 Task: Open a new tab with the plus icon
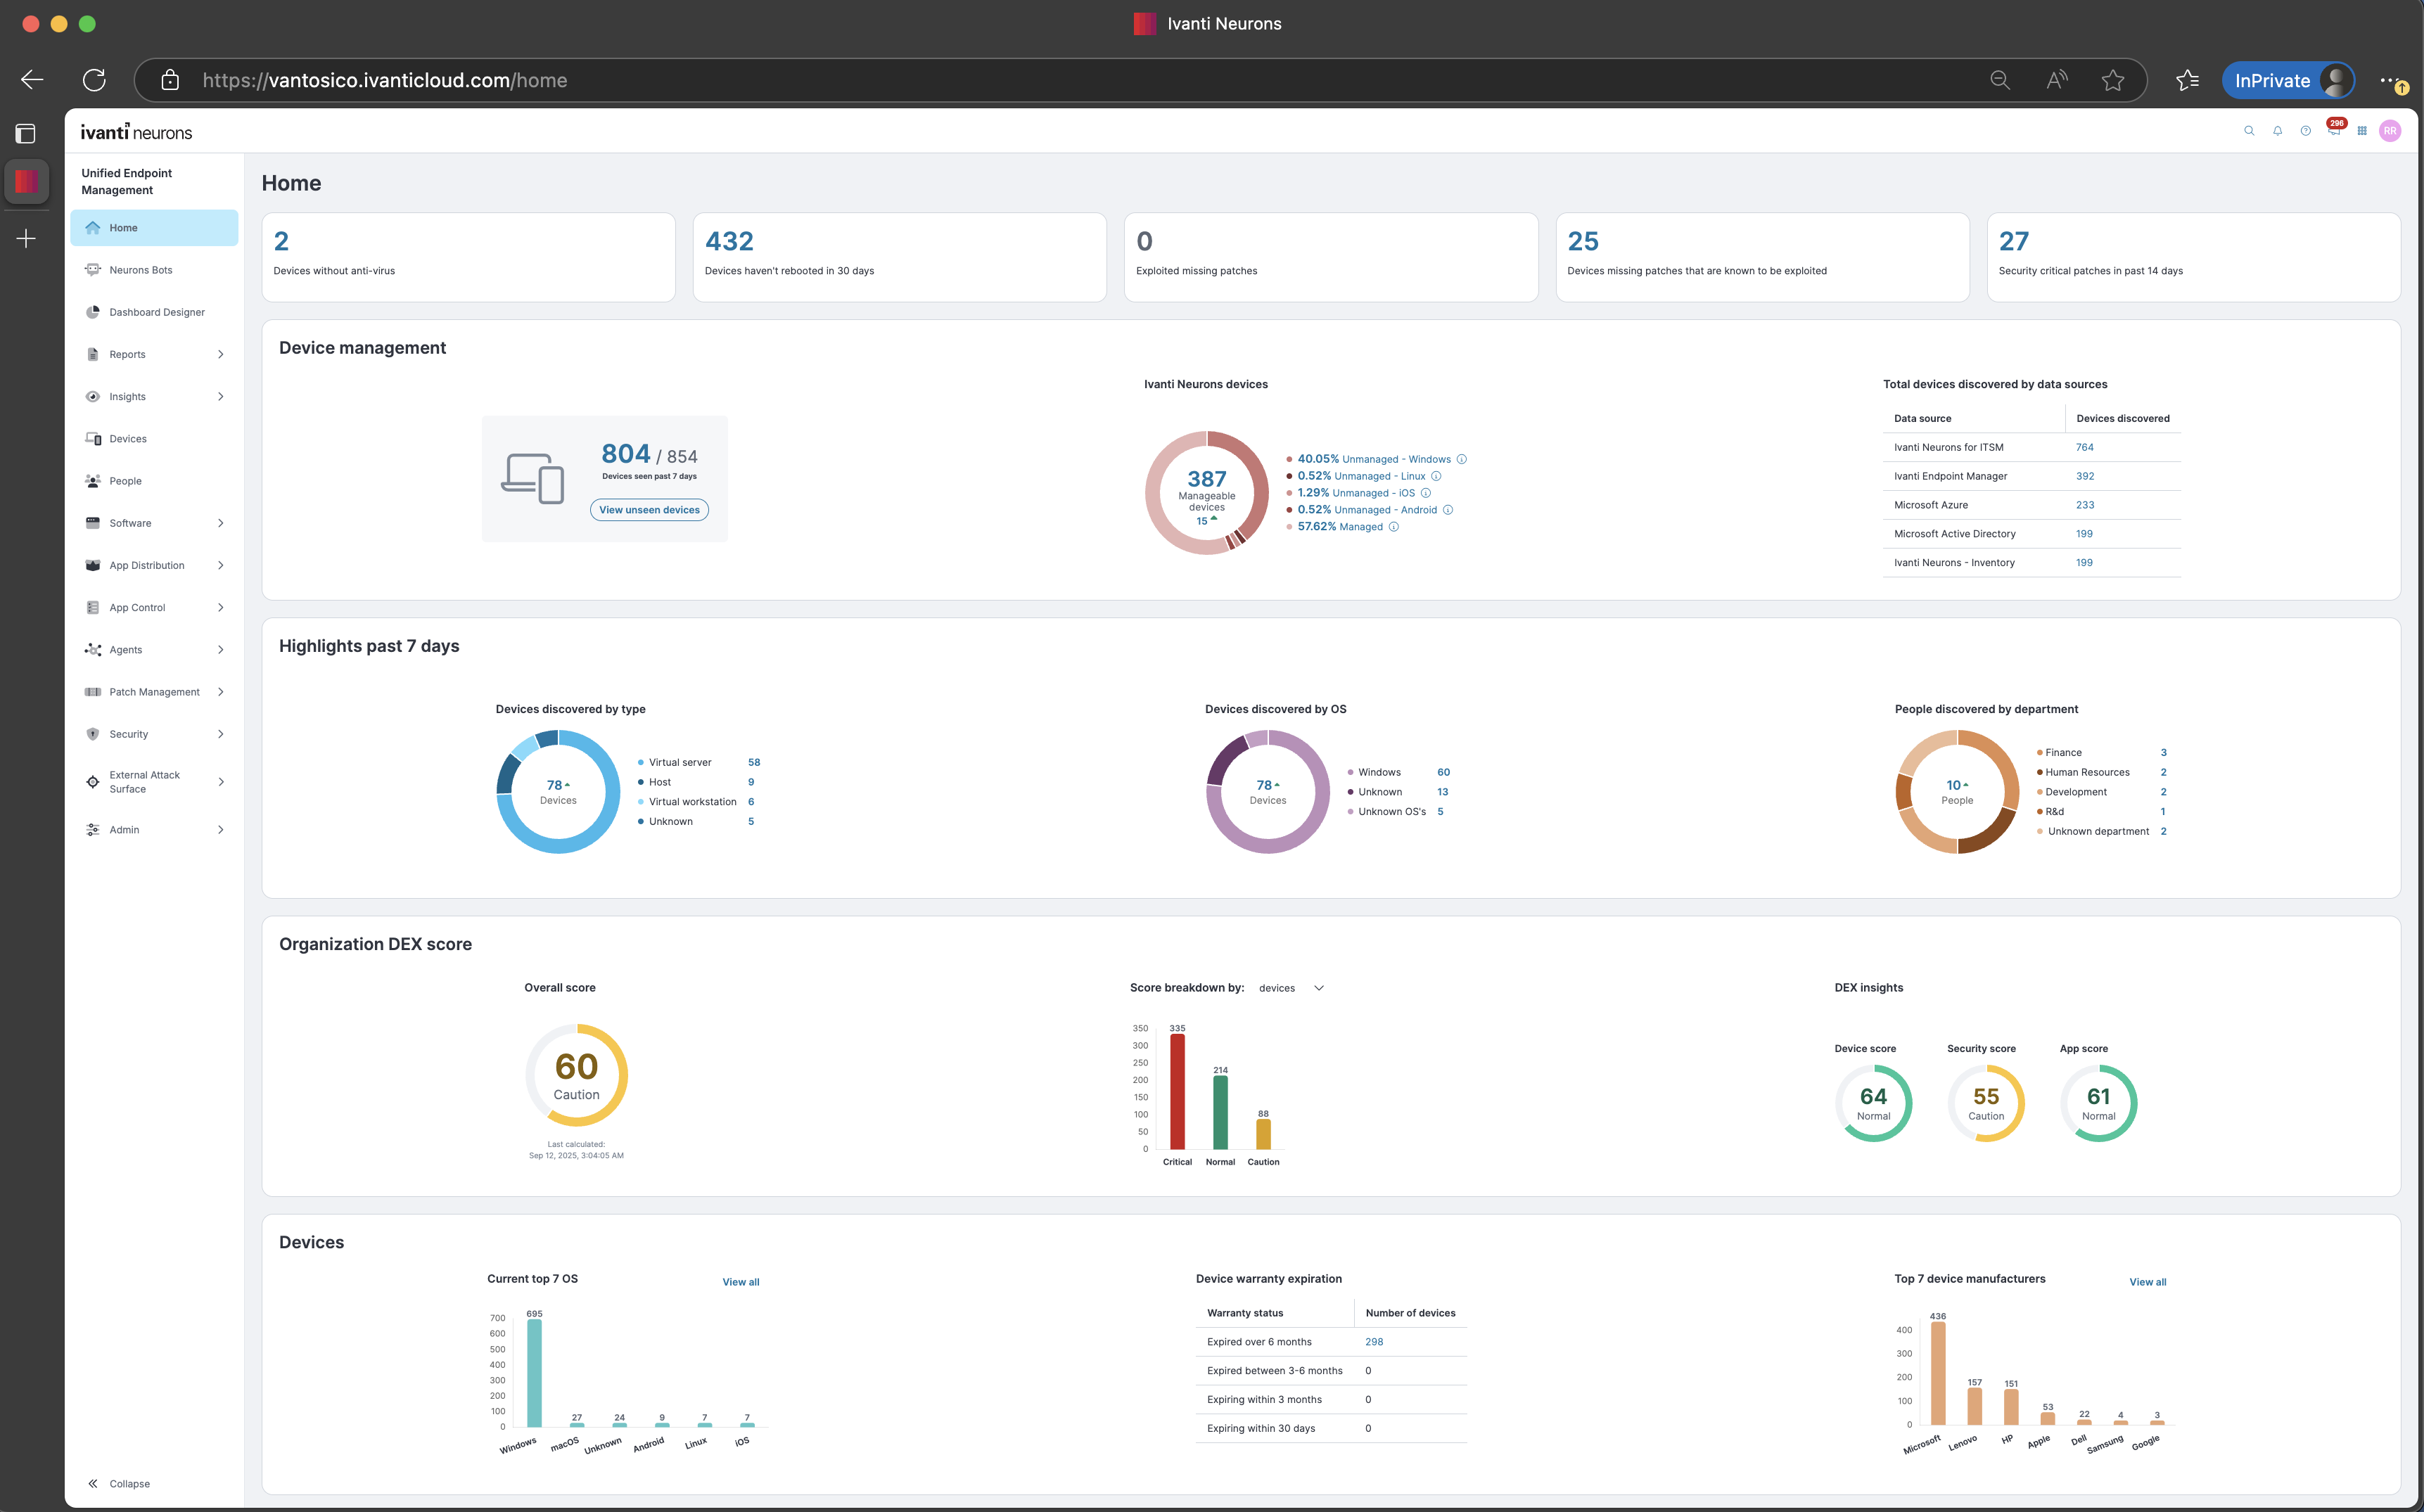26,238
